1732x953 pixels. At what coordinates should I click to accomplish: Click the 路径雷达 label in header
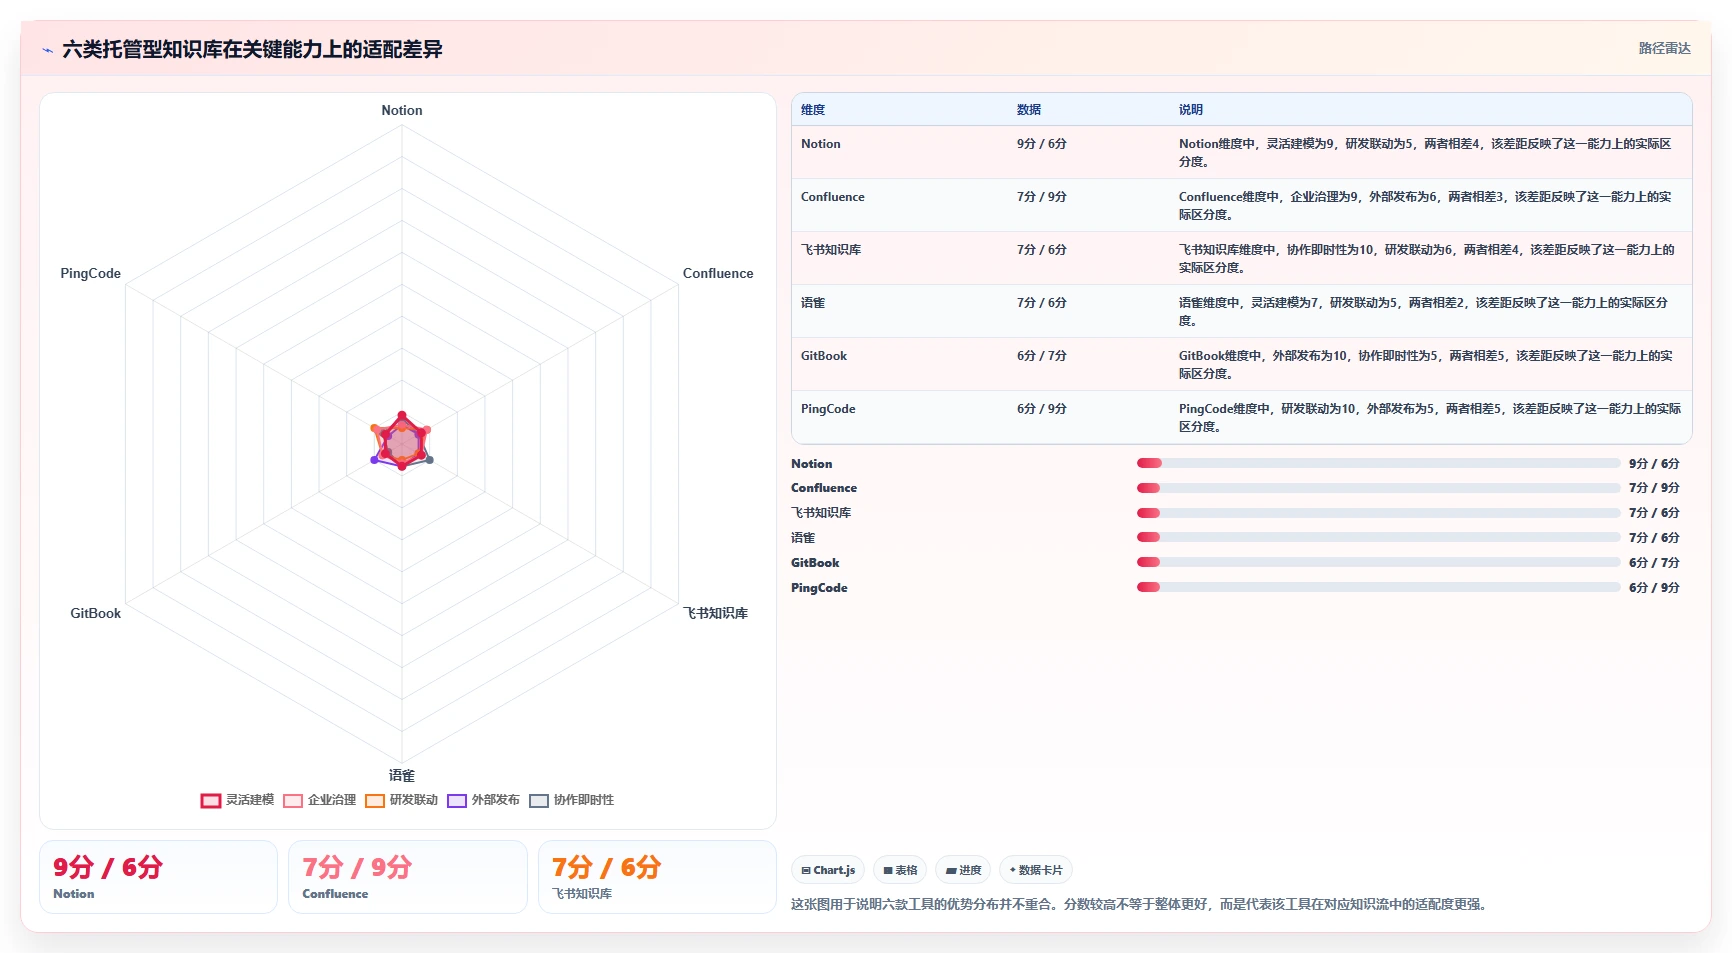click(1664, 48)
